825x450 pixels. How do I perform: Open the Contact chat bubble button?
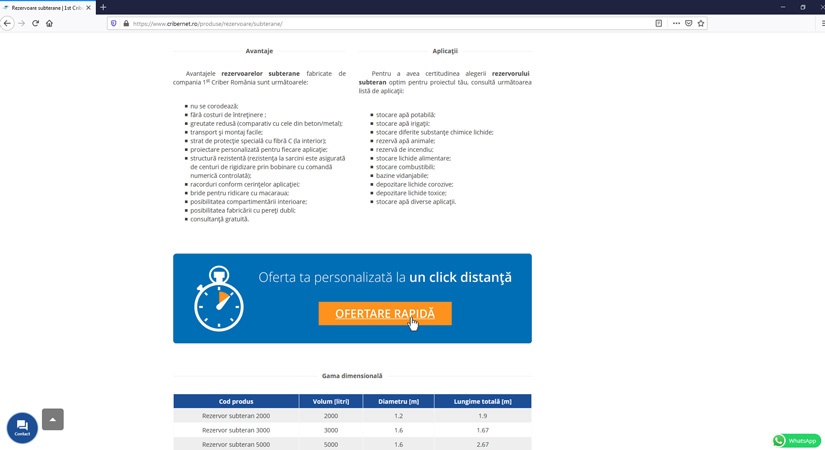pos(22,427)
